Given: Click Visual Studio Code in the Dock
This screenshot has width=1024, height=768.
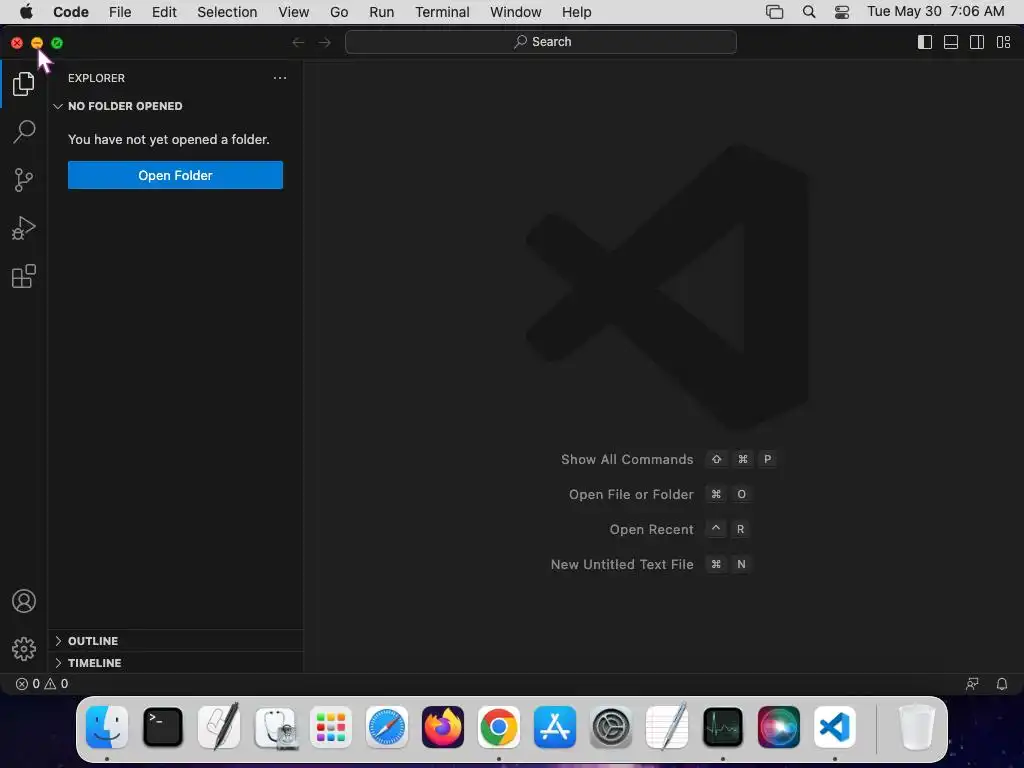Looking at the screenshot, I should pyautogui.click(x=835, y=727).
